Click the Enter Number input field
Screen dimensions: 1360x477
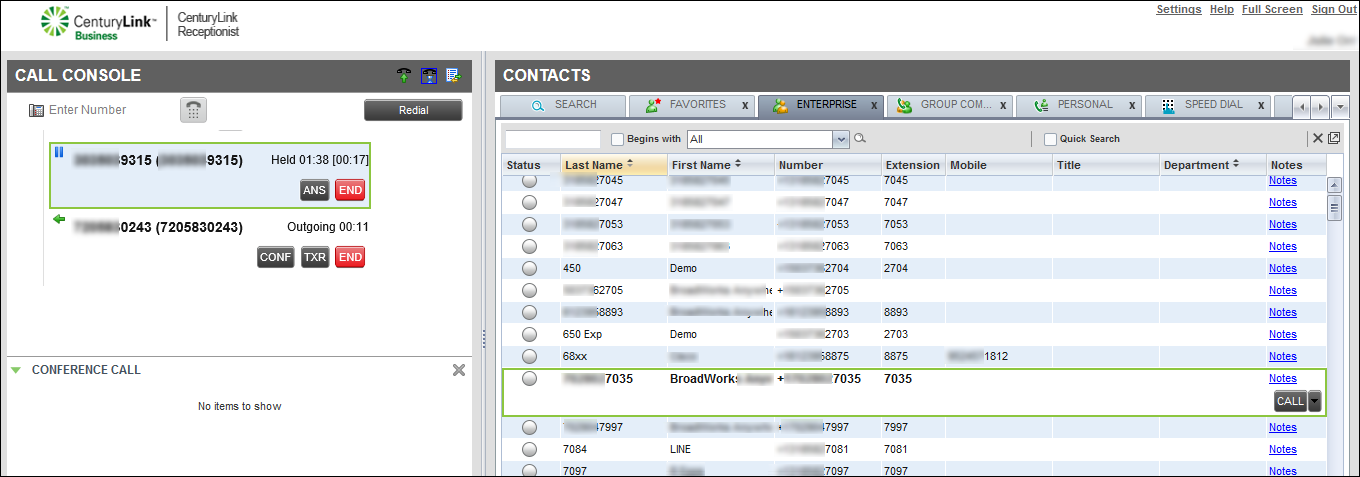110,110
